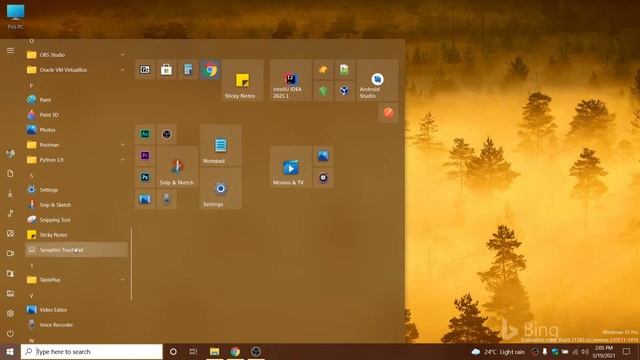
Task: Open Music from the Start sidebar
Action: pos(10,213)
